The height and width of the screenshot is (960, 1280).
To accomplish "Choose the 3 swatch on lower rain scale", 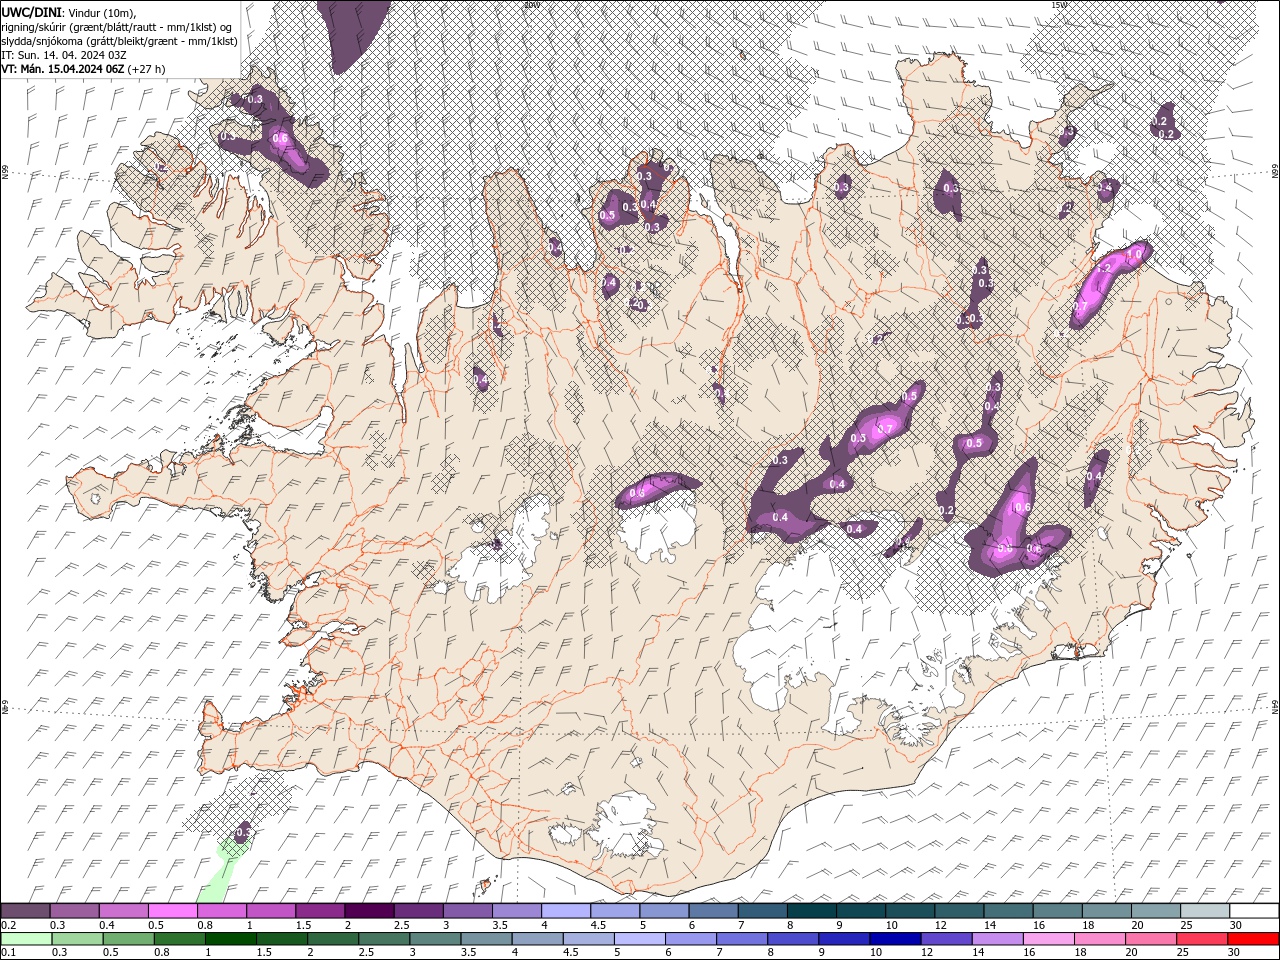I will pos(435,939).
